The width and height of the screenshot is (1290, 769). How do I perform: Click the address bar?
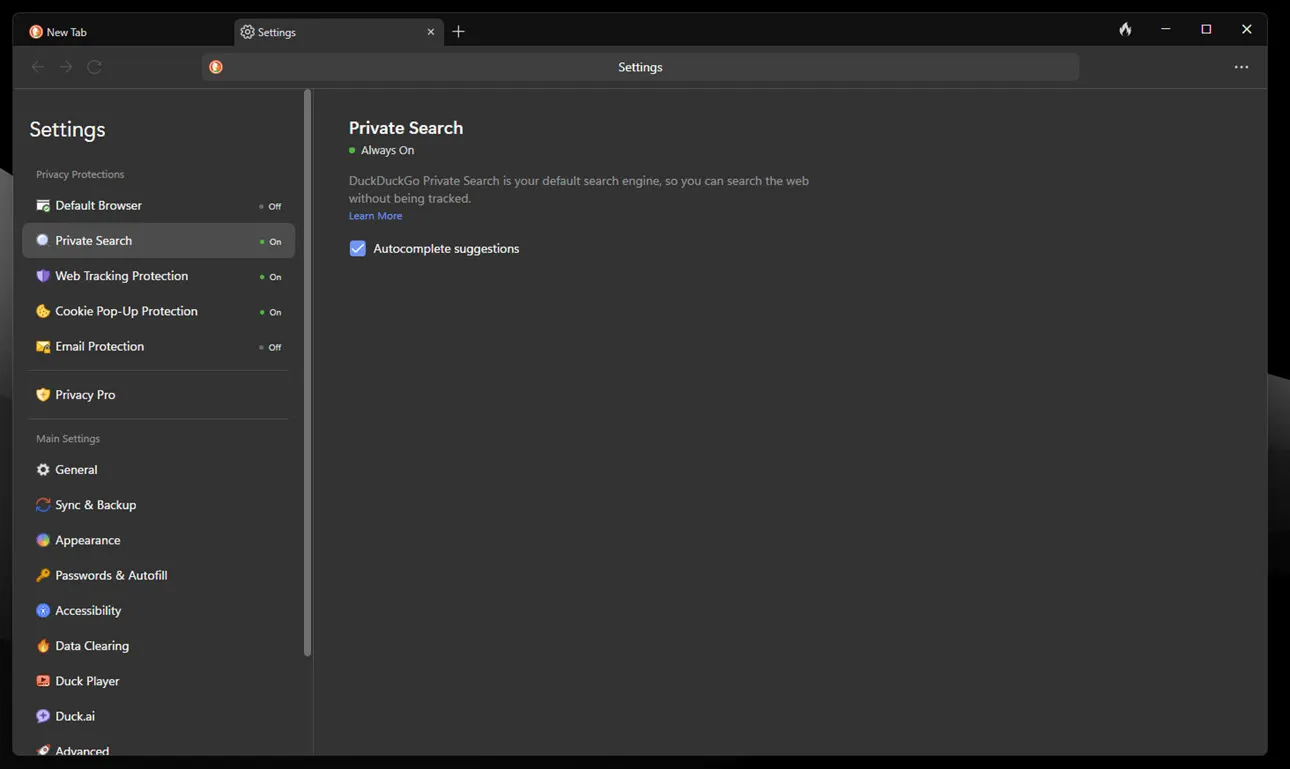(640, 67)
